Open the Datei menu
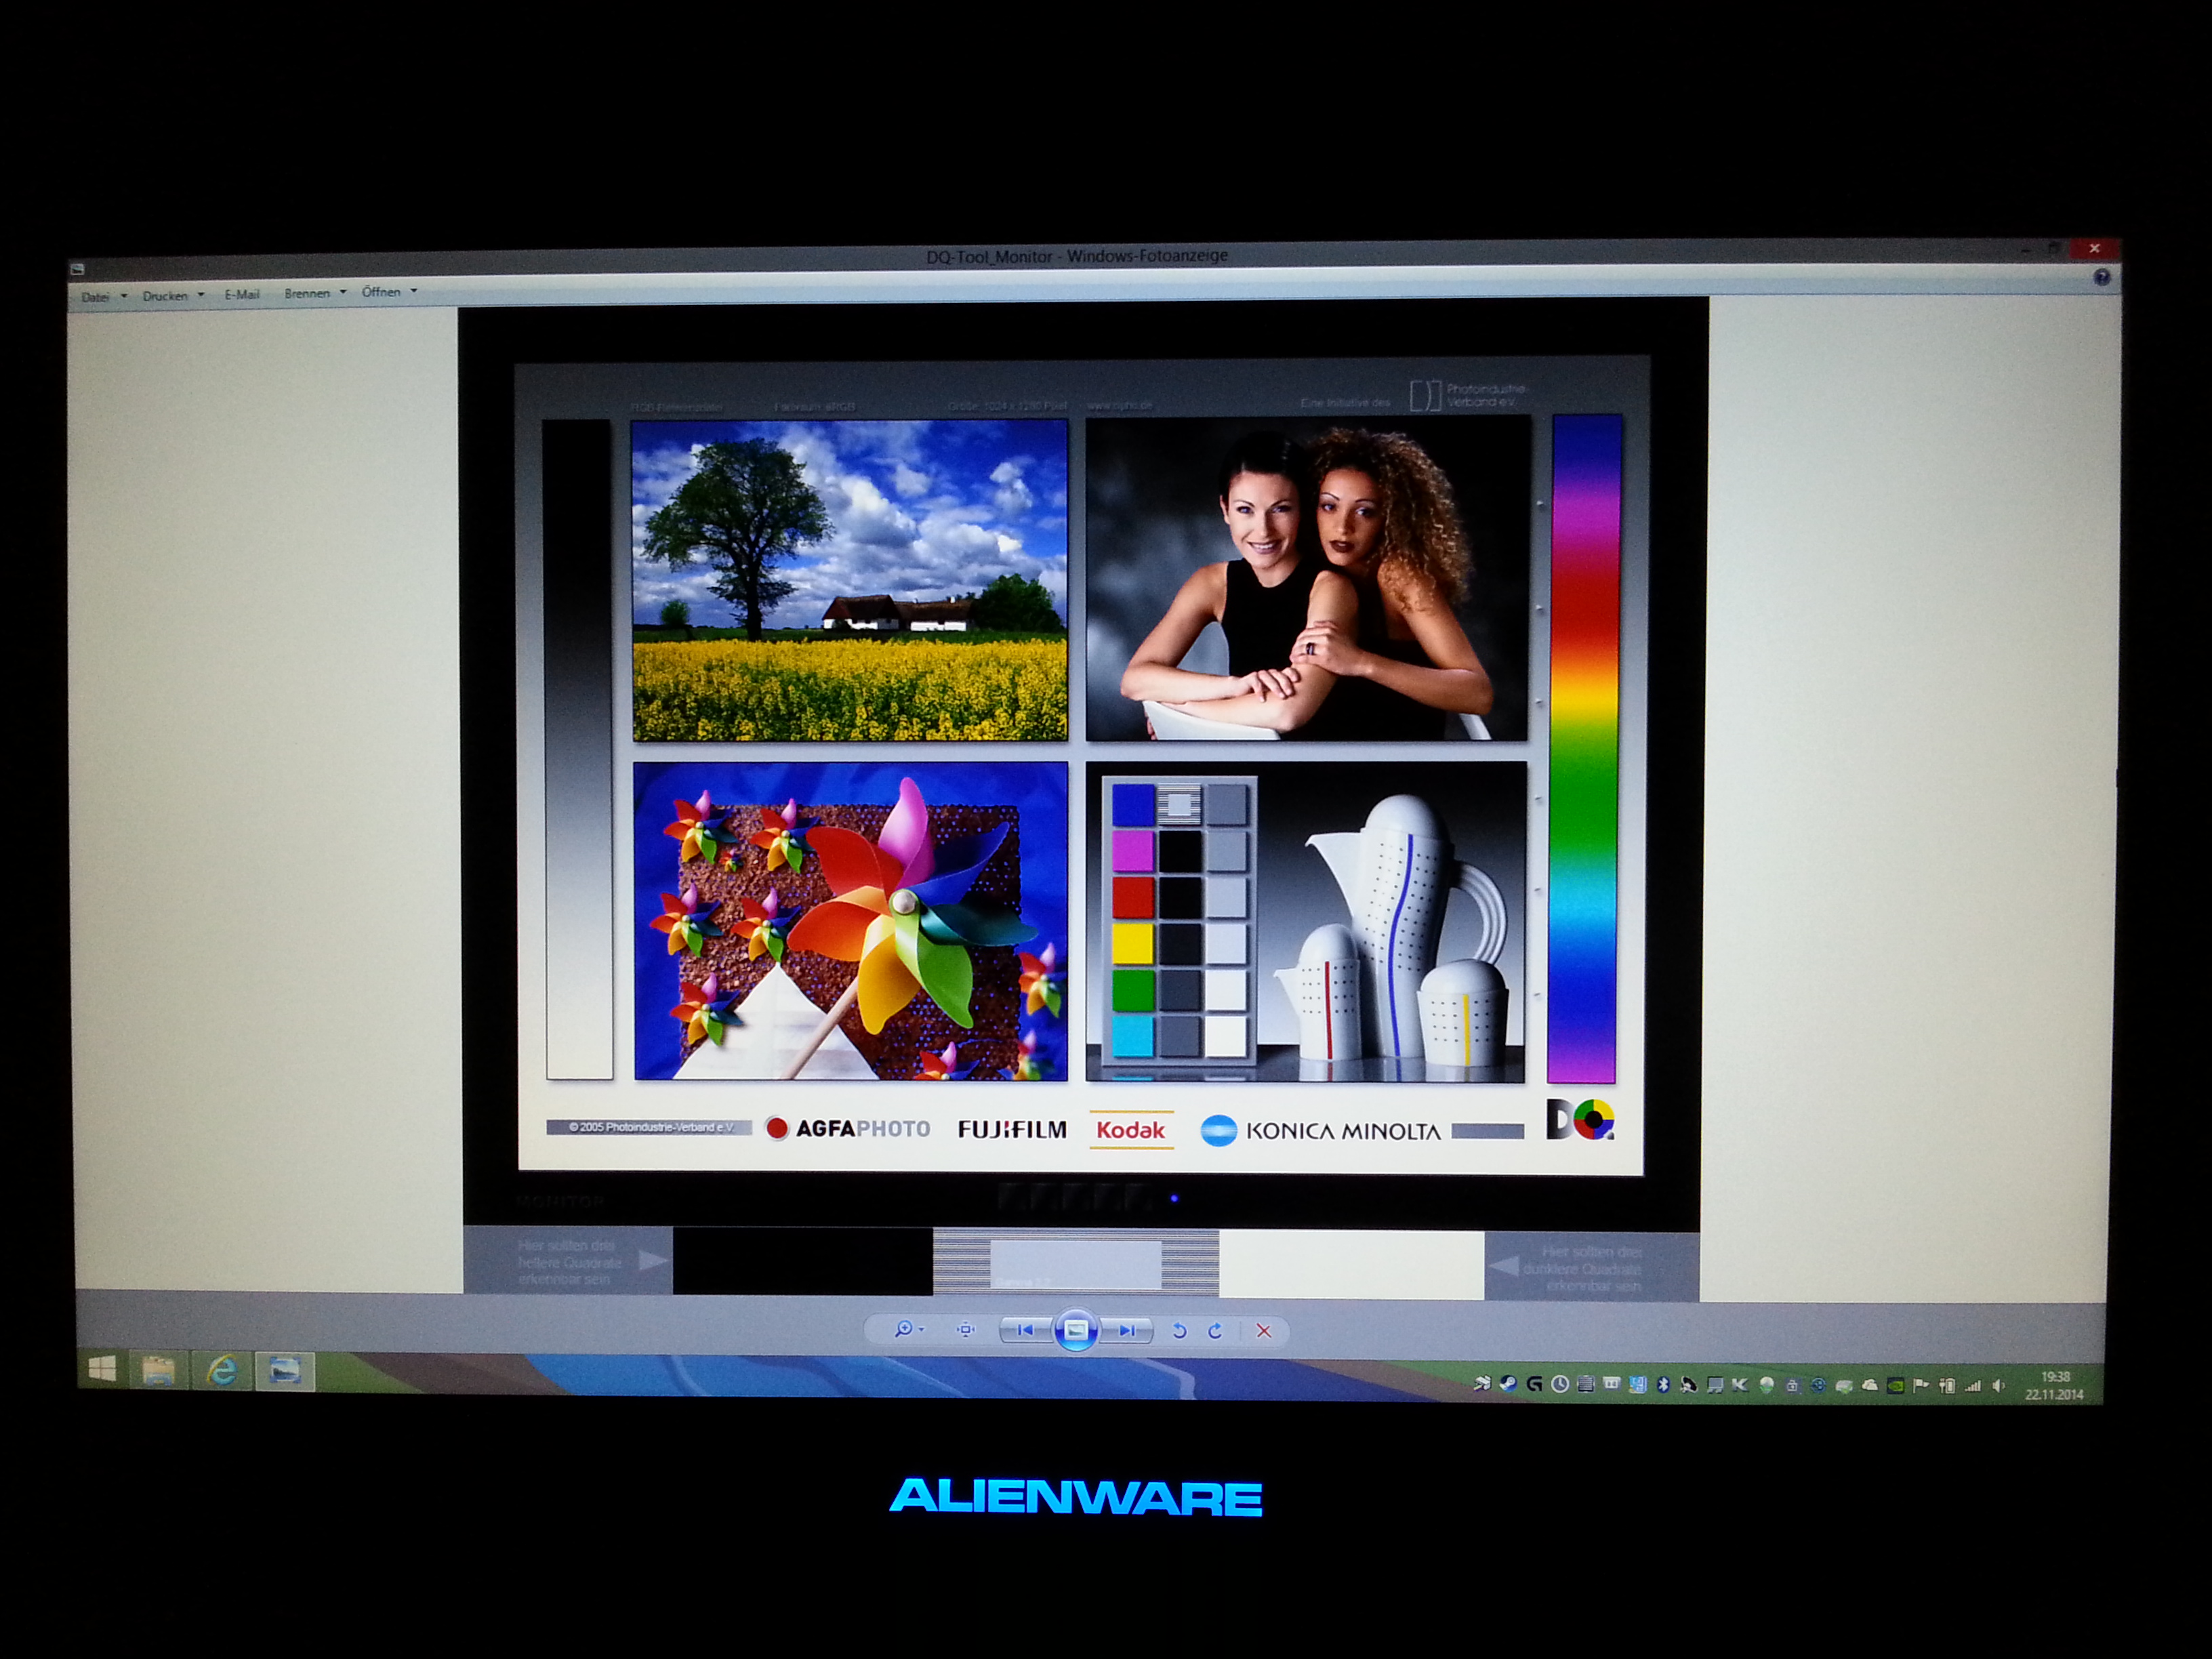This screenshot has width=2212, height=1659. pyautogui.click(x=96, y=297)
